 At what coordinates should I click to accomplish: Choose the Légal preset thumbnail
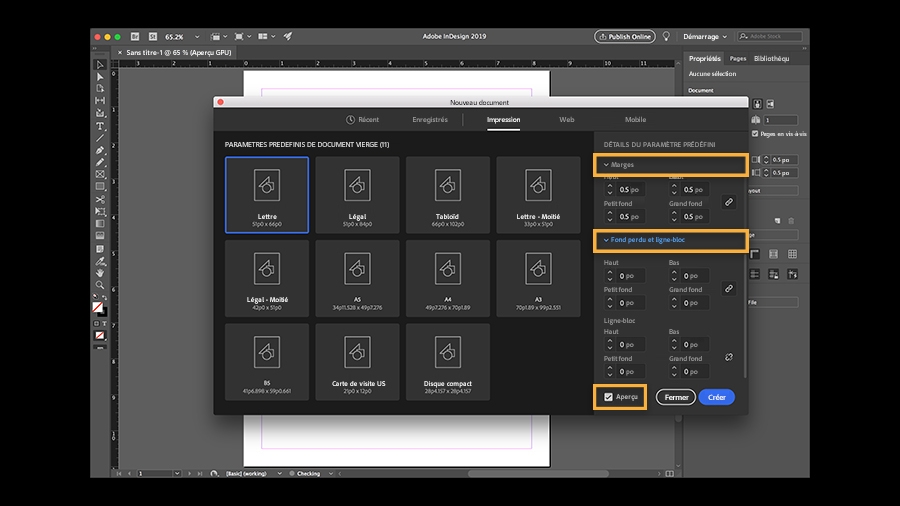coord(357,195)
